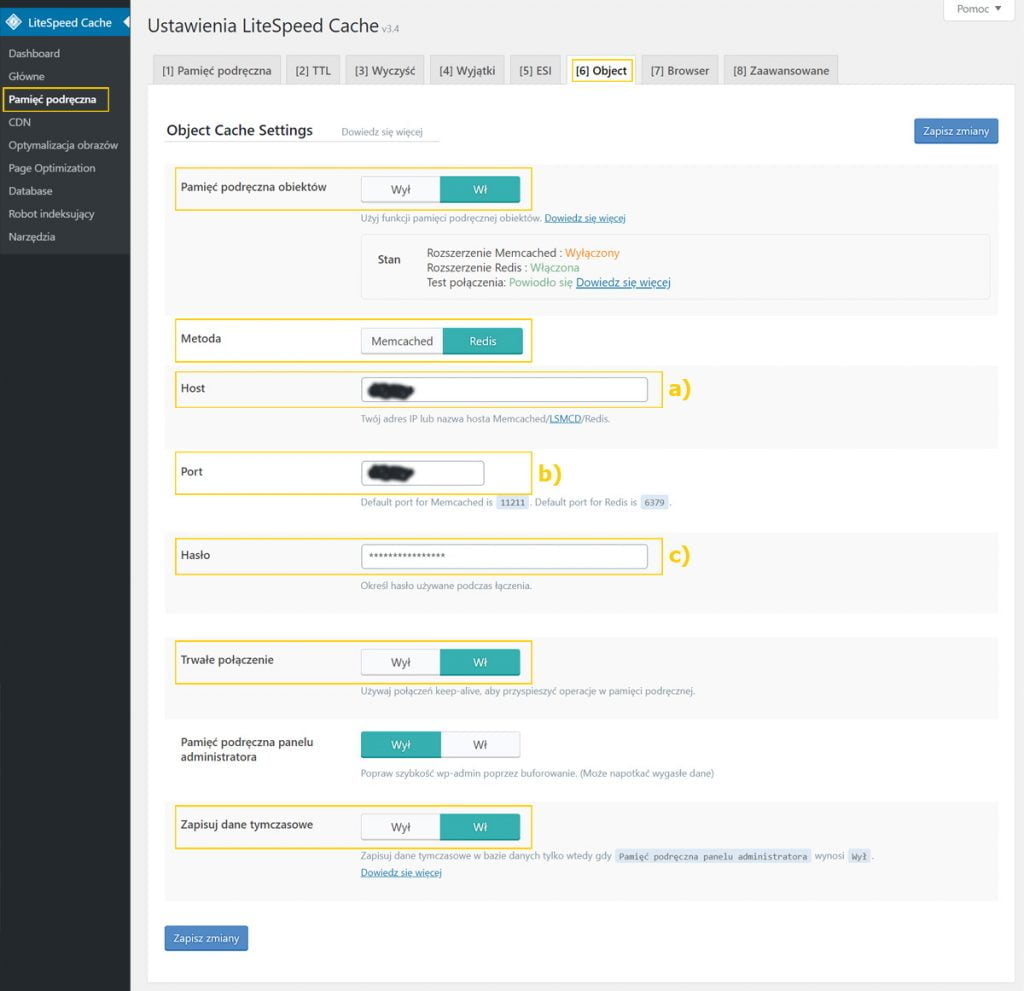Click top Zapisz zmiany button
Screen dimensions: 1024x991
pos(955,131)
